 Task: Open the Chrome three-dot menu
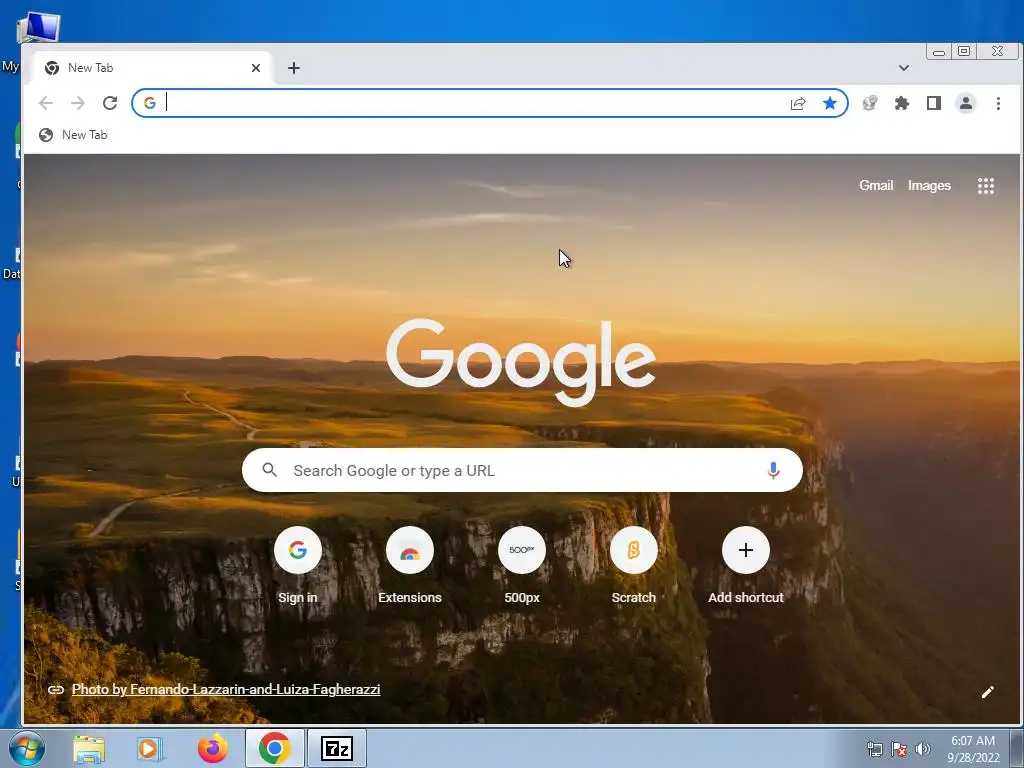pyautogui.click(x=998, y=103)
